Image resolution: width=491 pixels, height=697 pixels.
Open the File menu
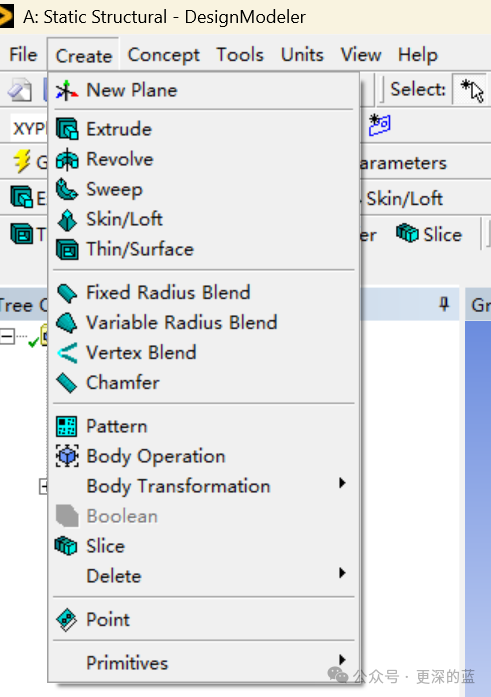coord(23,55)
